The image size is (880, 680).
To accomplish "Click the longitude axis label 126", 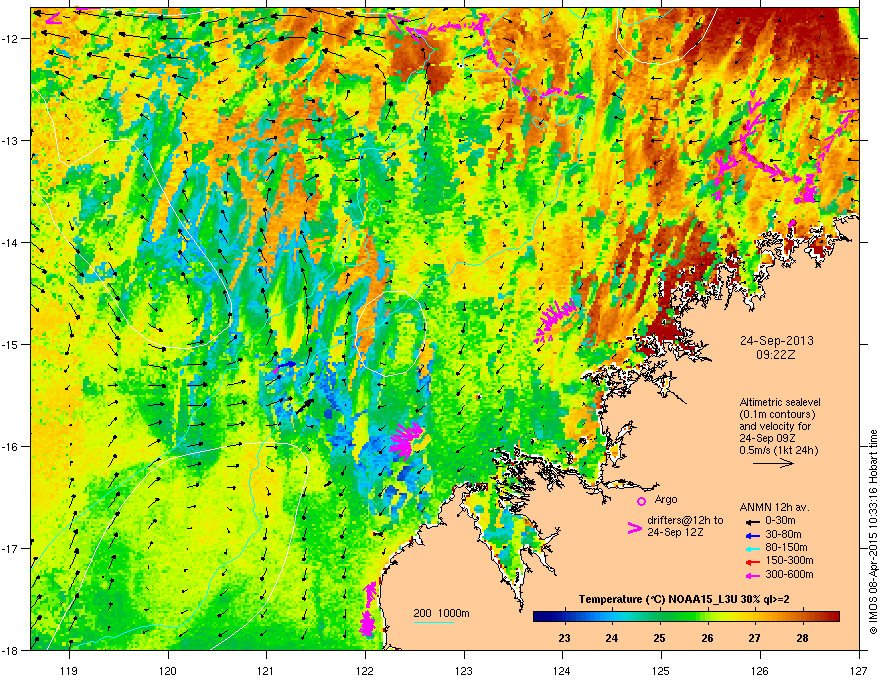I will tap(760, 670).
